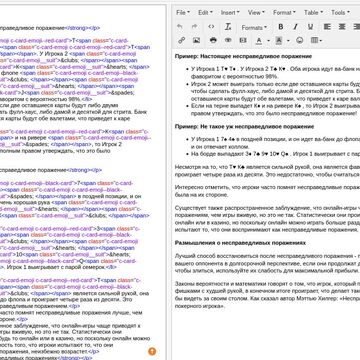
Task: Open the Formats dropdown
Action: tap(254, 27)
